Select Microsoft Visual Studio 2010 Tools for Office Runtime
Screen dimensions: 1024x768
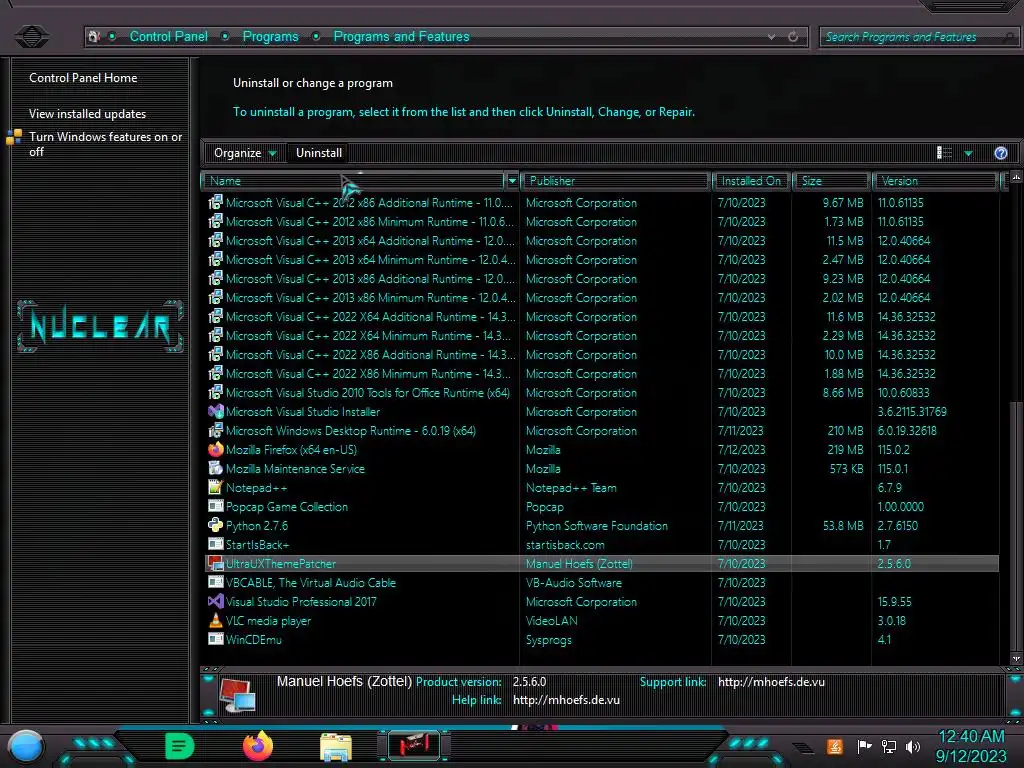tap(601, 392)
